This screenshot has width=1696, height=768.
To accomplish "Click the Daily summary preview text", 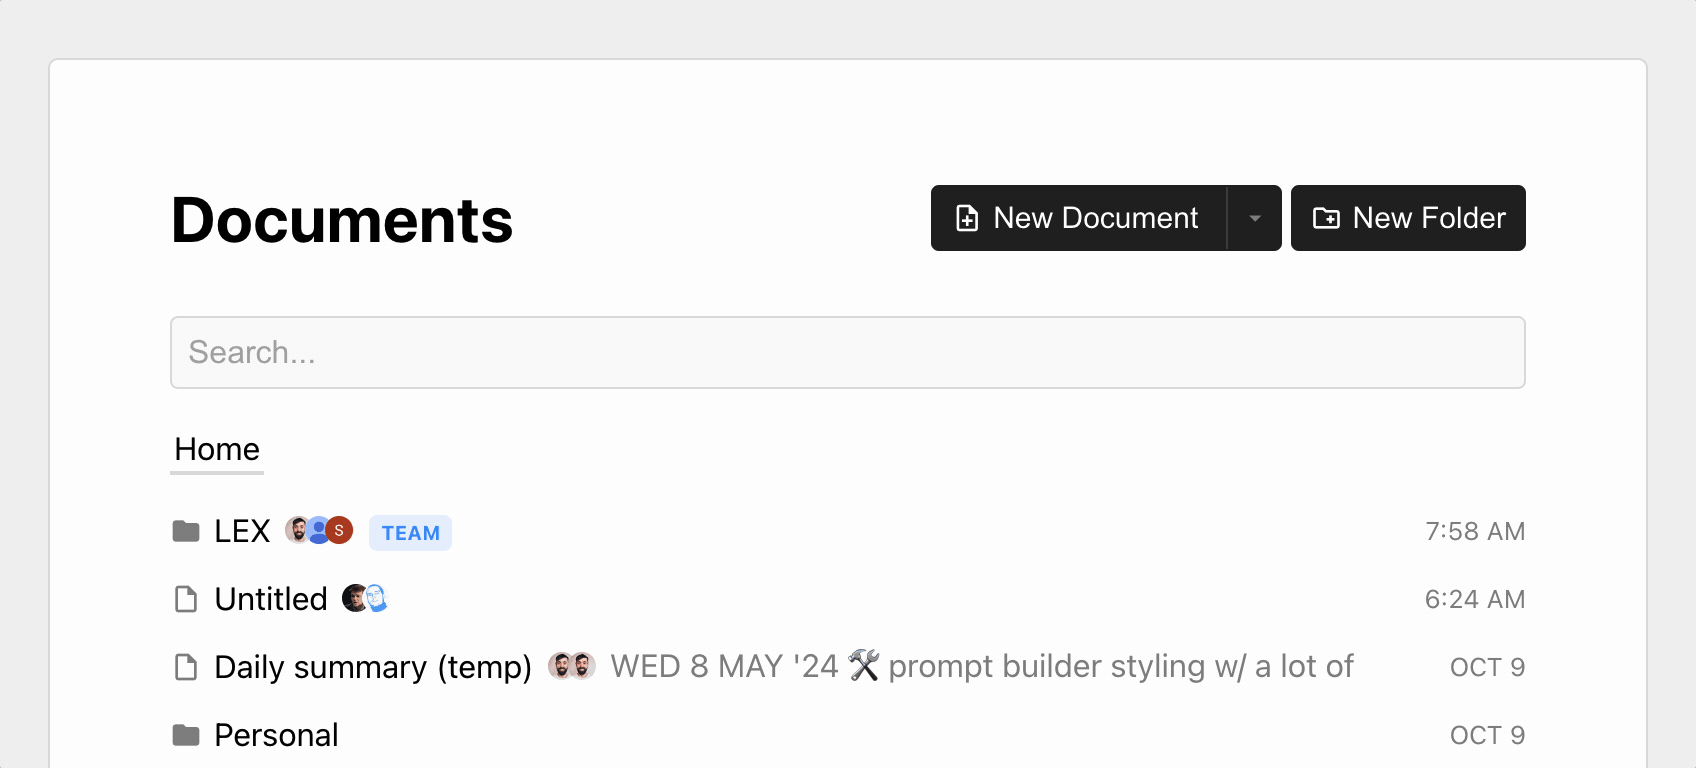I will click(x=981, y=666).
